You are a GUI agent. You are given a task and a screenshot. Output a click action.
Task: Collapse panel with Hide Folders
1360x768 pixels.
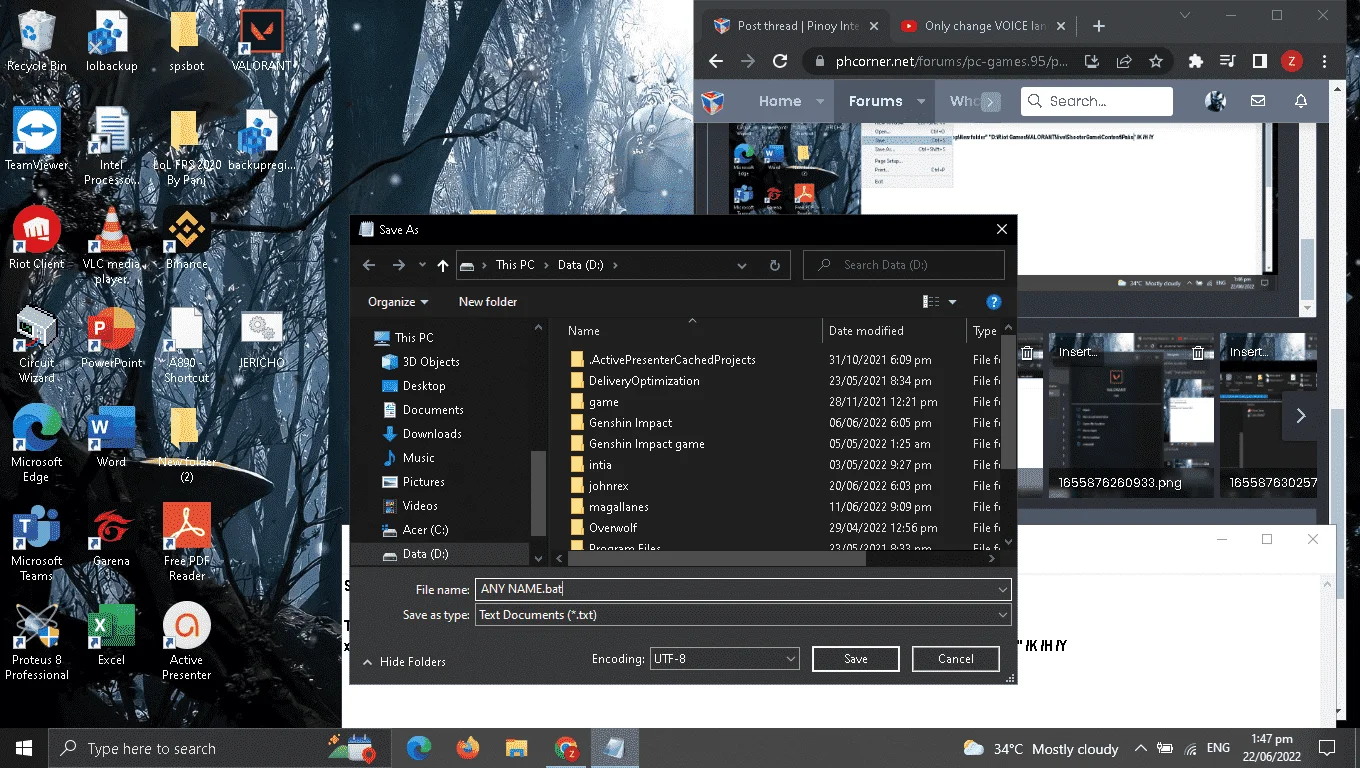coord(404,662)
